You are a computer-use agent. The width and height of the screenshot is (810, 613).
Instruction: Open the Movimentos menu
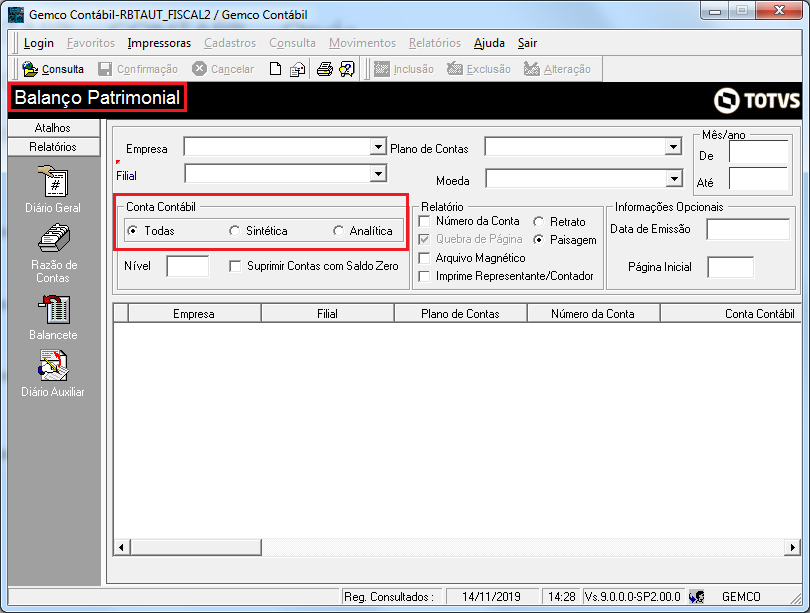coord(363,43)
